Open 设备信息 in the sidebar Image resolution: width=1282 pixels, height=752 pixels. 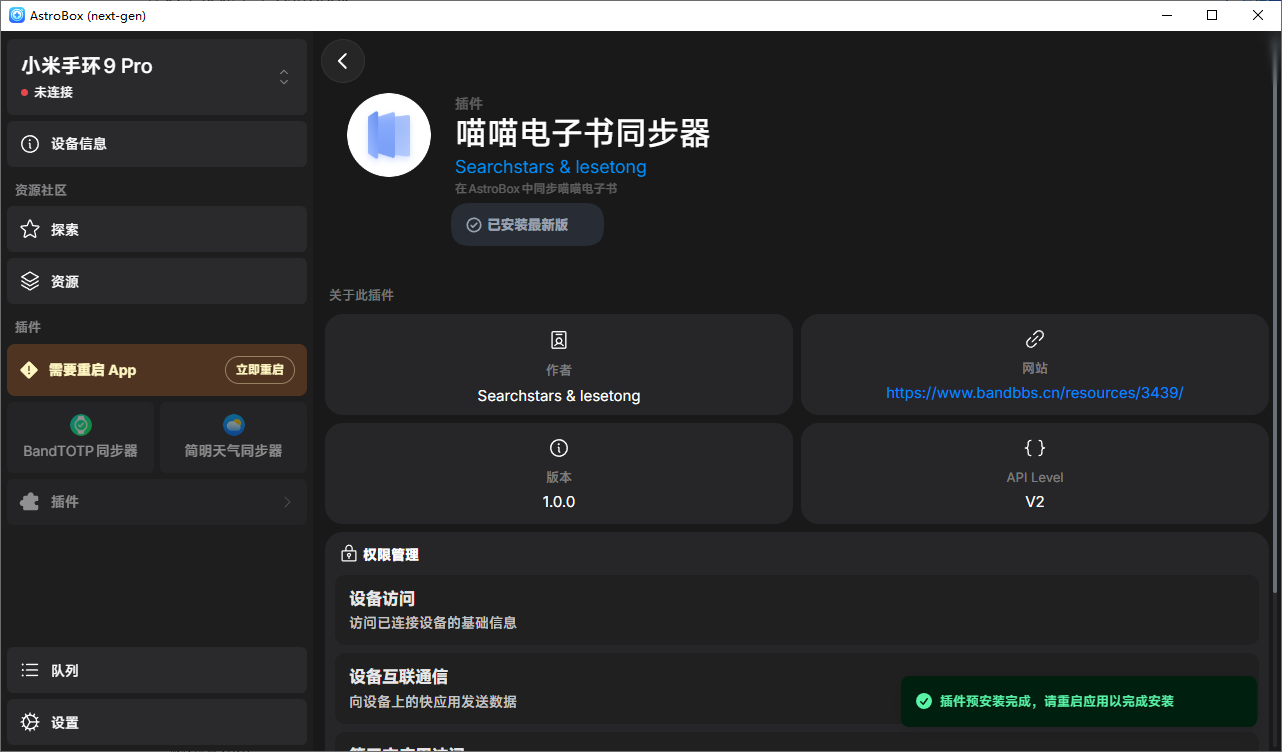157,144
